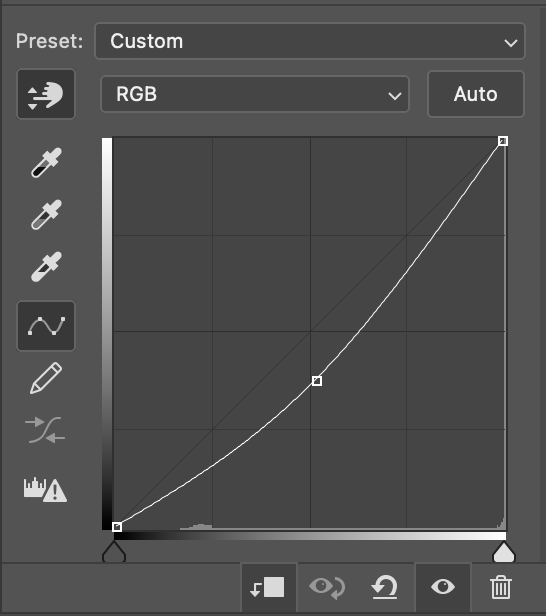The width and height of the screenshot is (546, 616).
Task: Select the pencil draw curve tool
Action: pos(46,378)
